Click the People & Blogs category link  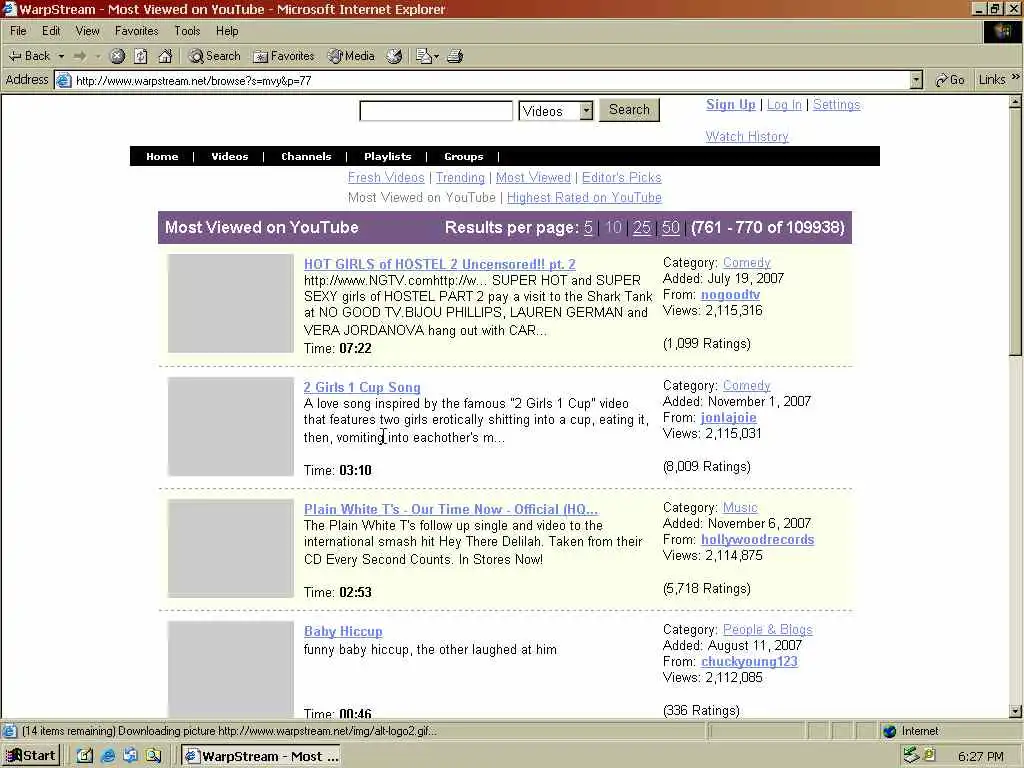pos(768,630)
